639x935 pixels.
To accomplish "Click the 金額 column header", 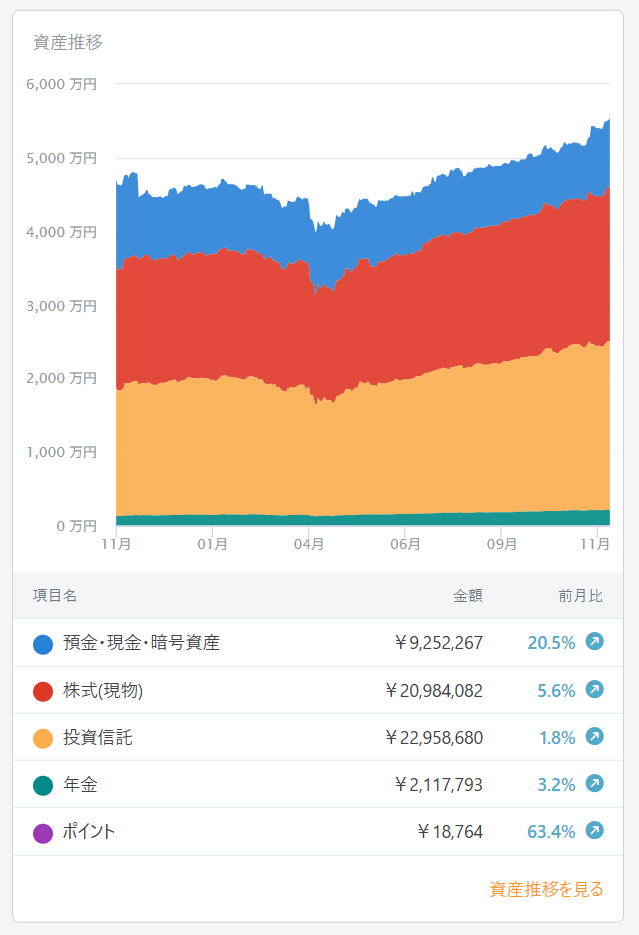I will tap(468, 596).
